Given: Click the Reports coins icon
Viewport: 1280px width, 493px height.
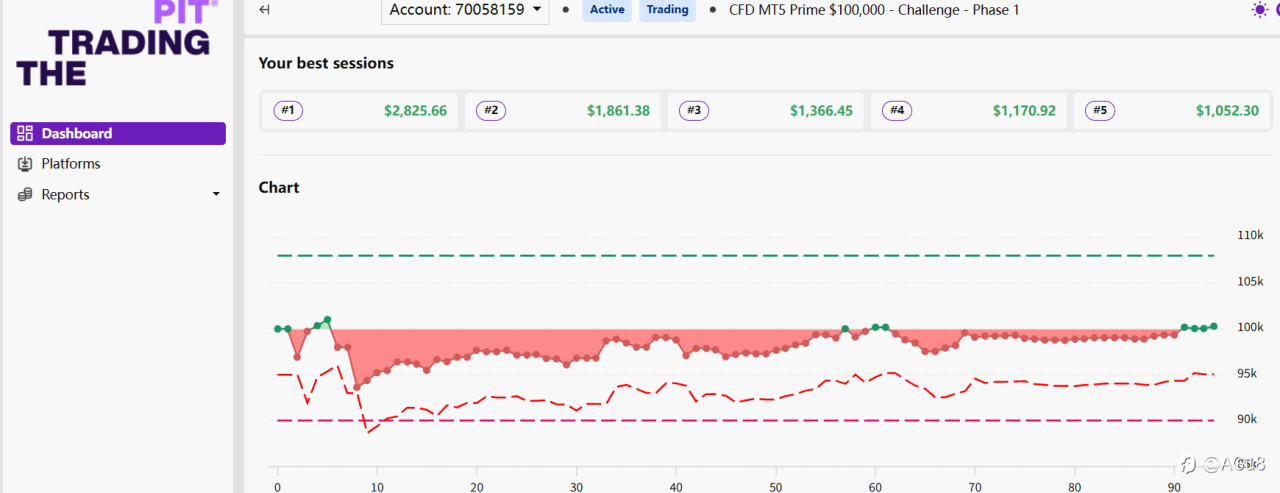Looking at the screenshot, I should pos(25,195).
